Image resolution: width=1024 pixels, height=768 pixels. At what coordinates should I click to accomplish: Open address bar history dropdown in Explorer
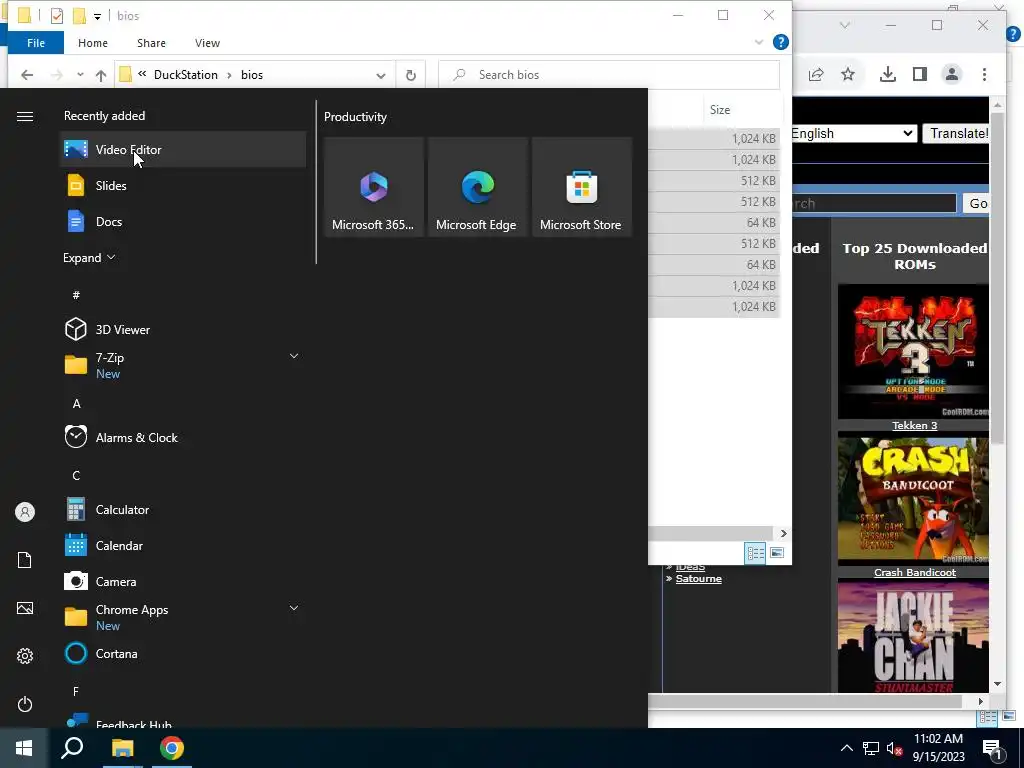click(381, 75)
